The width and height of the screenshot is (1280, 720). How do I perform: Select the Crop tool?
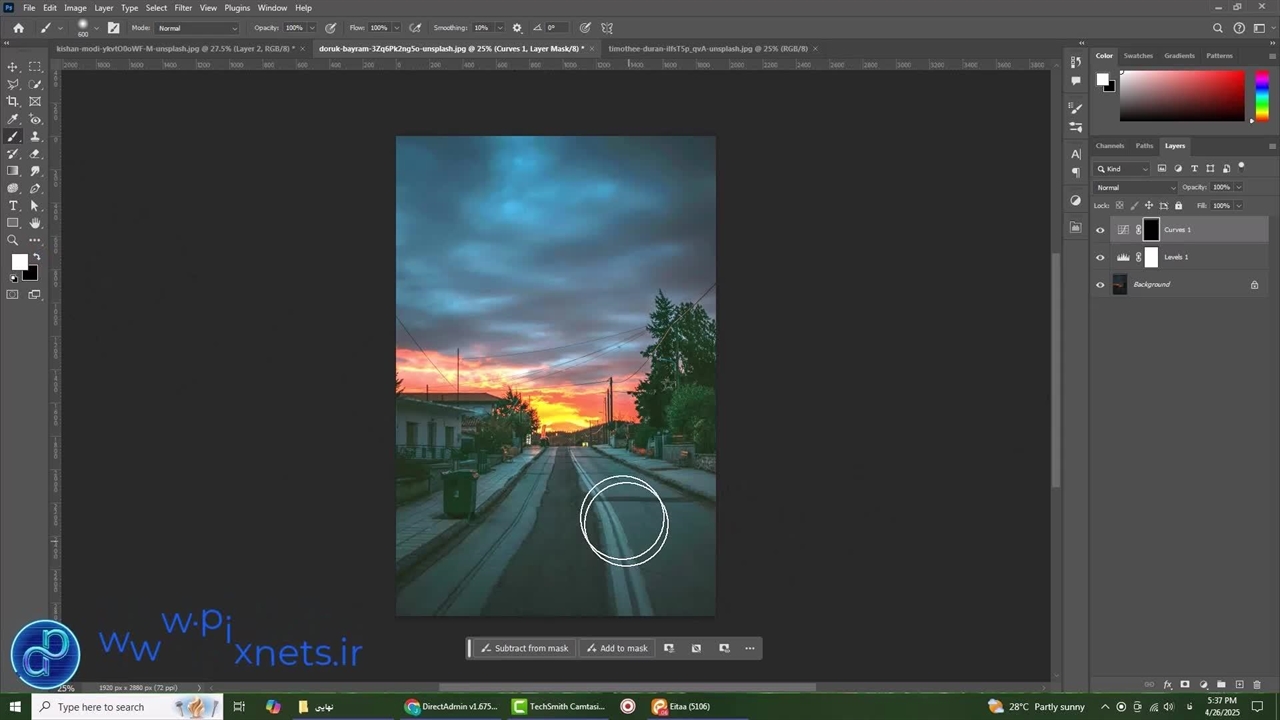13,101
